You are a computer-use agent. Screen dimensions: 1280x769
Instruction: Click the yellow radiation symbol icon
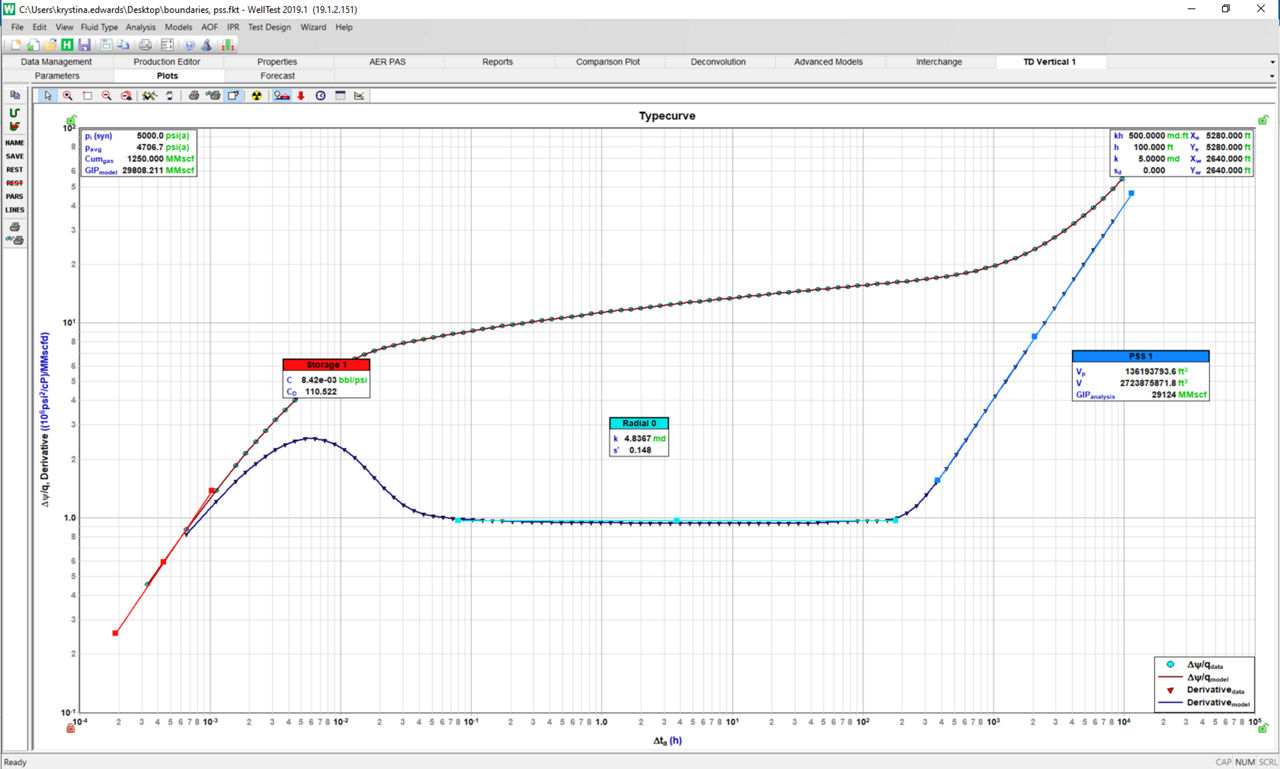coord(256,96)
